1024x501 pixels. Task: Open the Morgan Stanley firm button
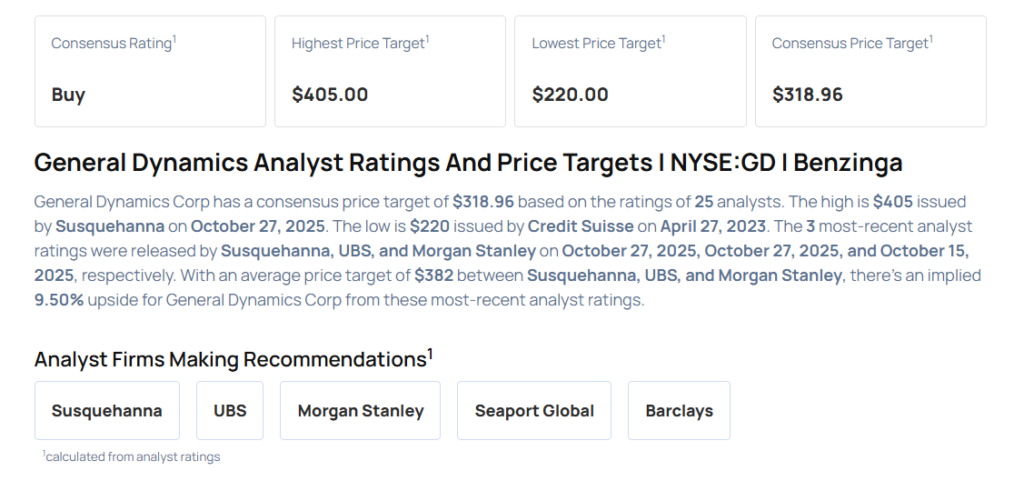(360, 411)
